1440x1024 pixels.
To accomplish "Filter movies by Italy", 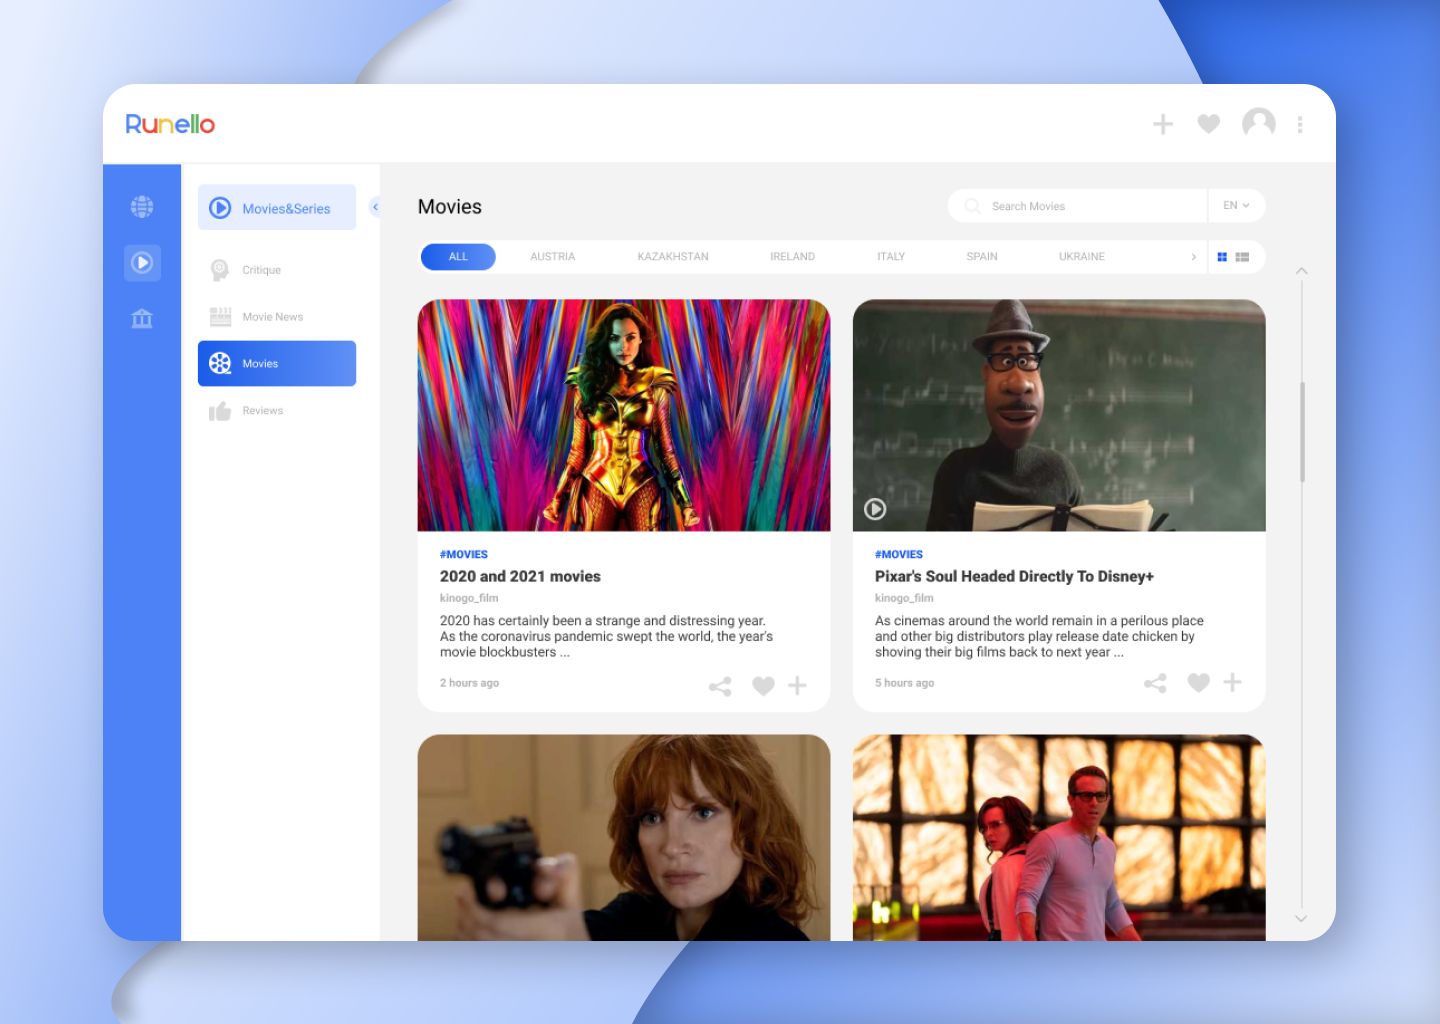I will coord(891,257).
